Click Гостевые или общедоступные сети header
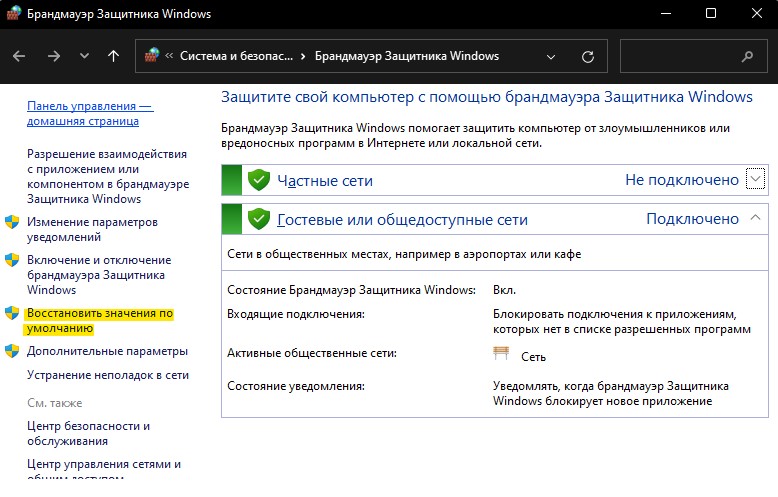The height and width of the screenshot is (497, 778). coord(402,219)
